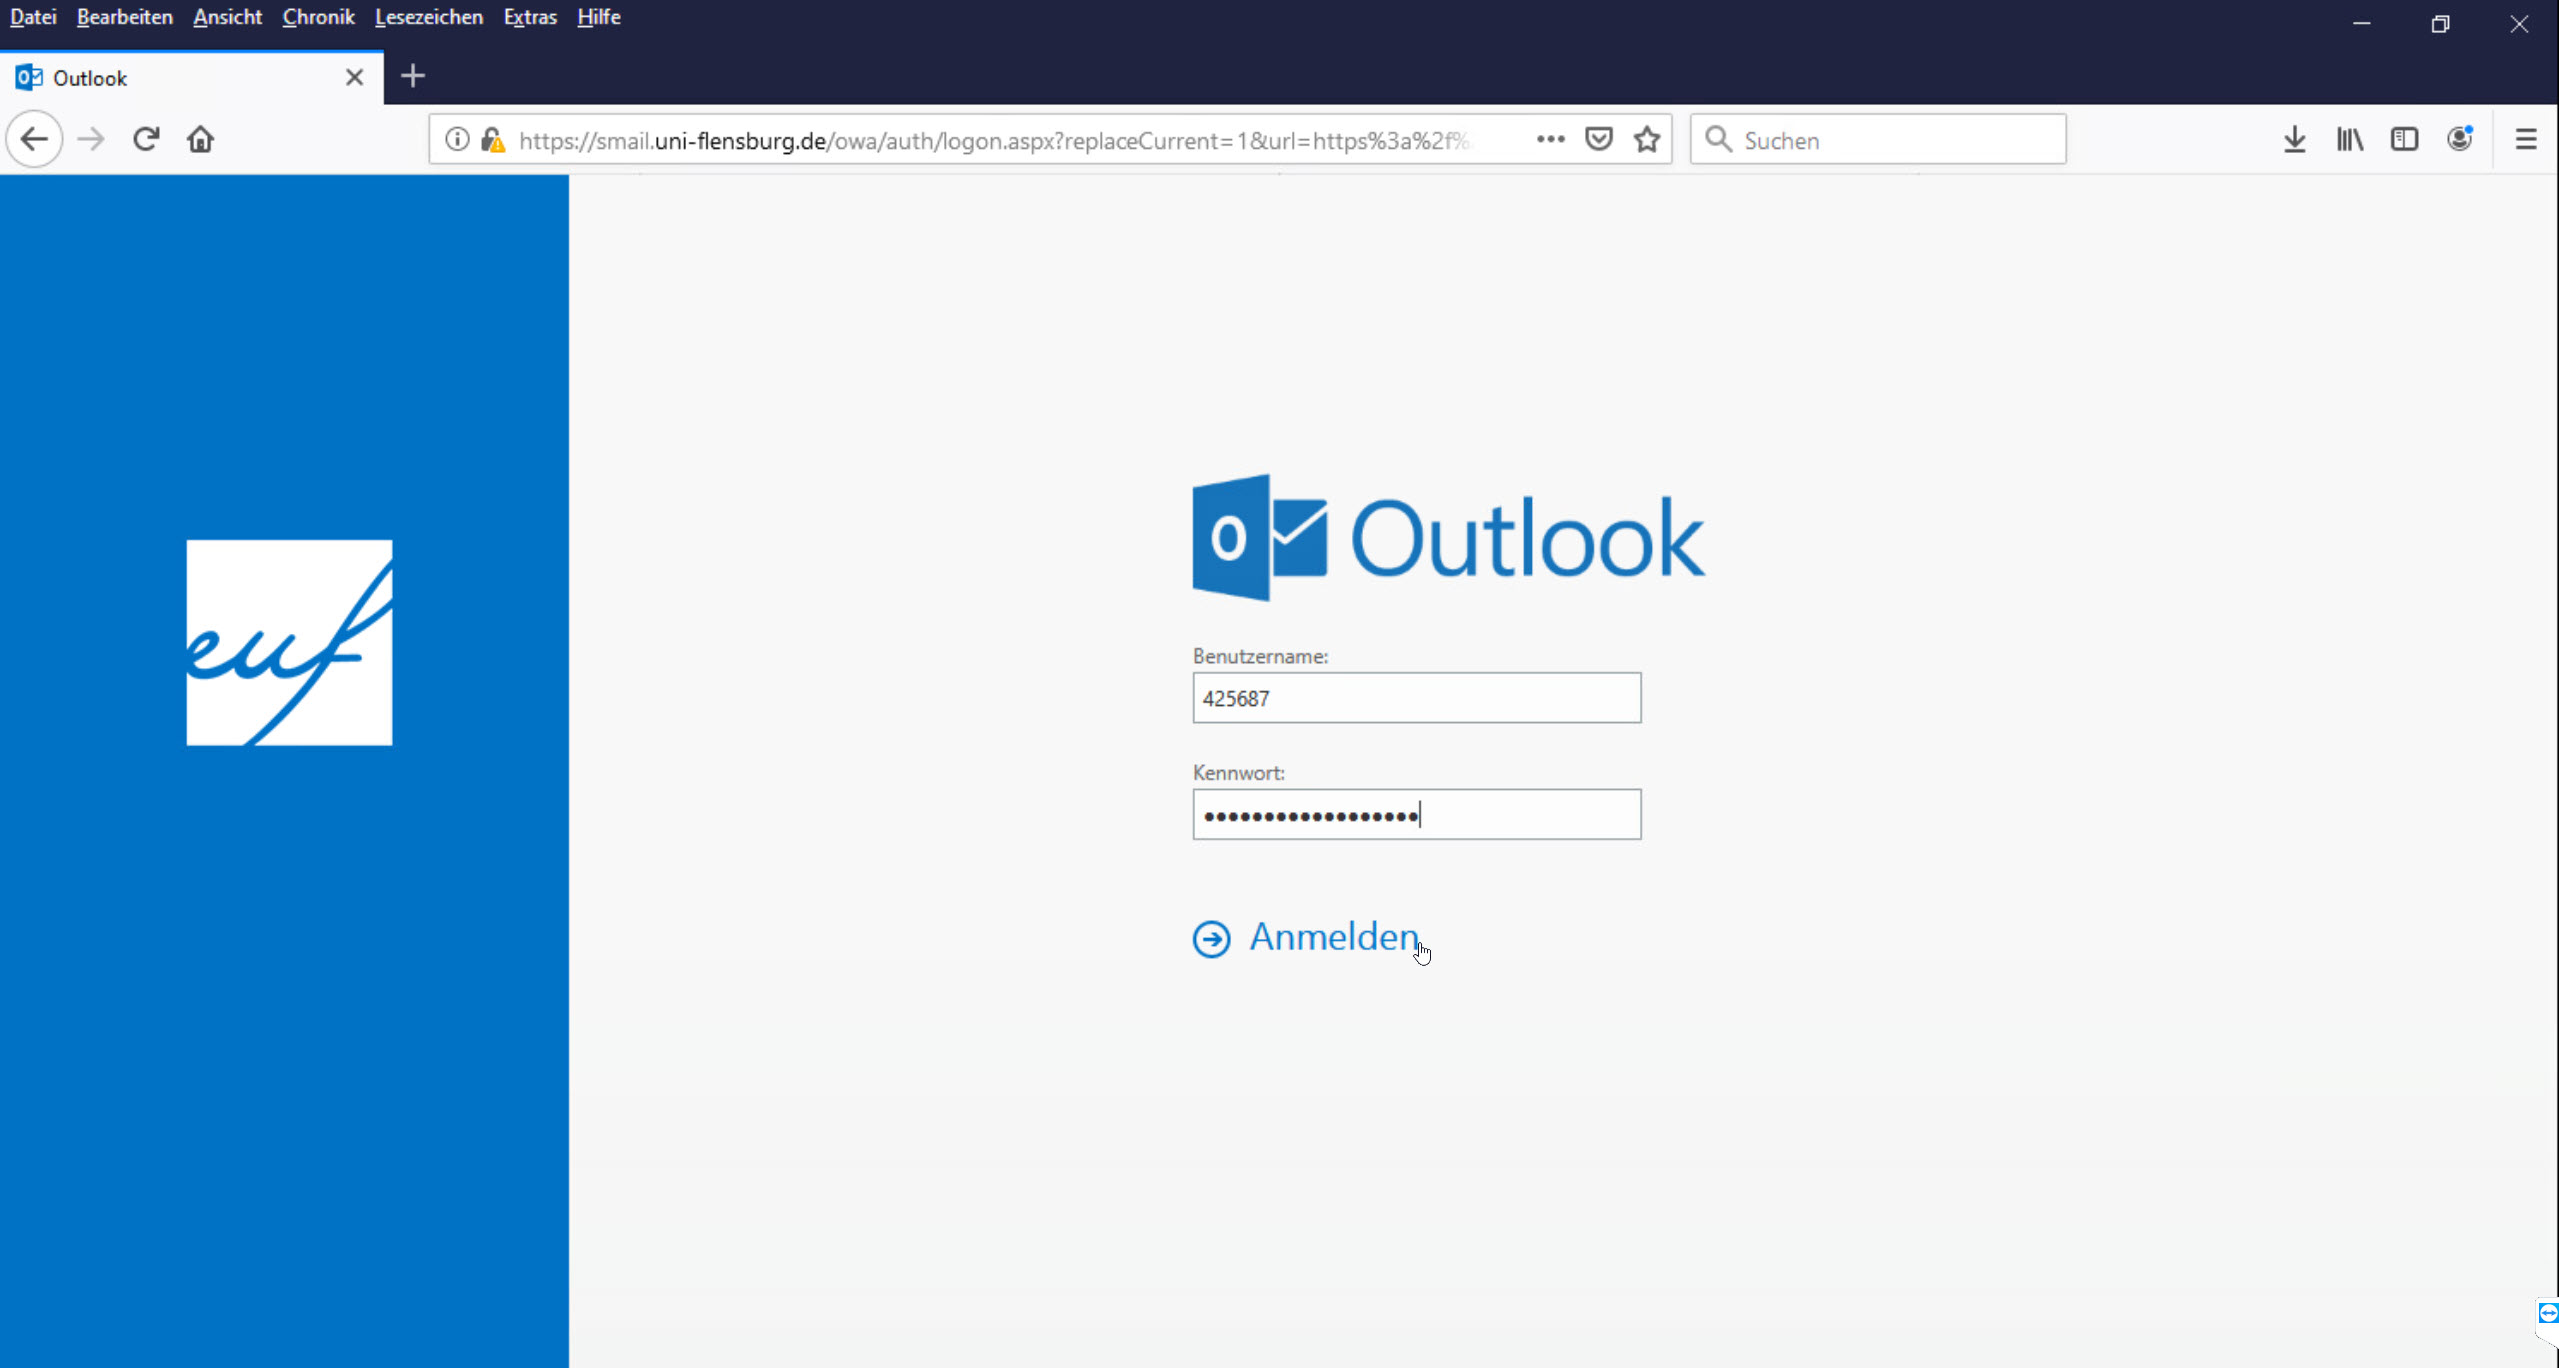The height and width of the screenshot is (1368, 2559).
Task: Click the insecure connection lock warning icon
Action: (493, 140)
